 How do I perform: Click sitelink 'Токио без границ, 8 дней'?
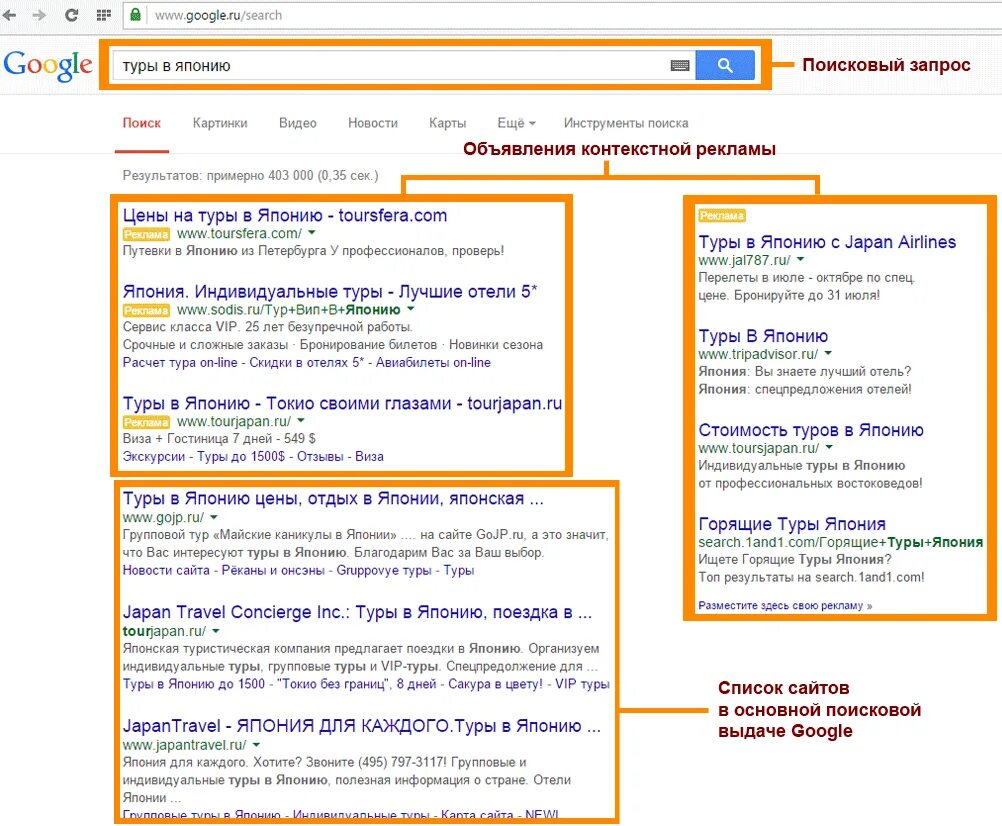tap(357, 684)
